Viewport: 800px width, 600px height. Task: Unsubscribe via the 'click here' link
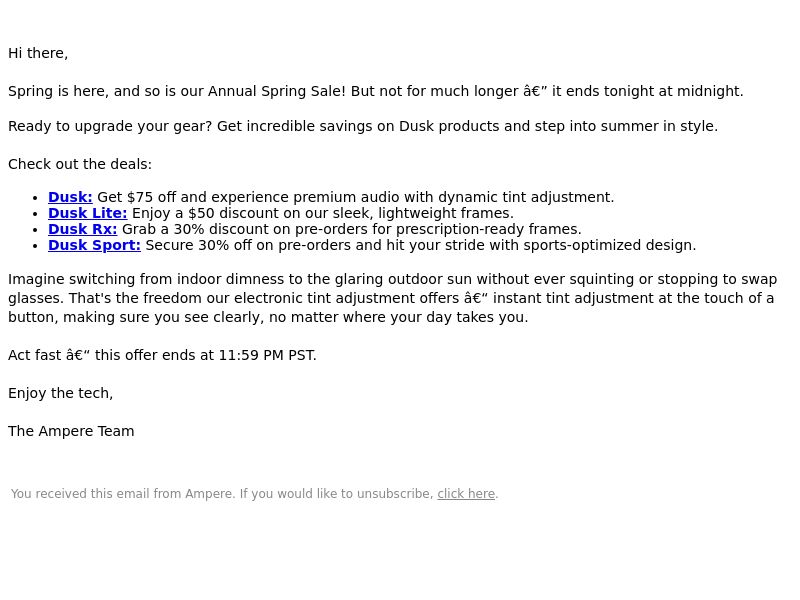coord(466,494)
